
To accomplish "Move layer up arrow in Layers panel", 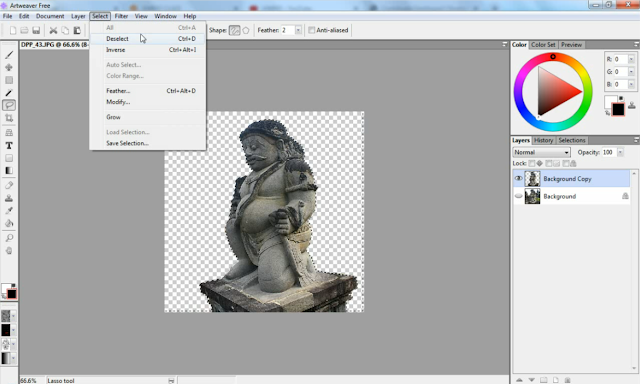I will [519, 380].
